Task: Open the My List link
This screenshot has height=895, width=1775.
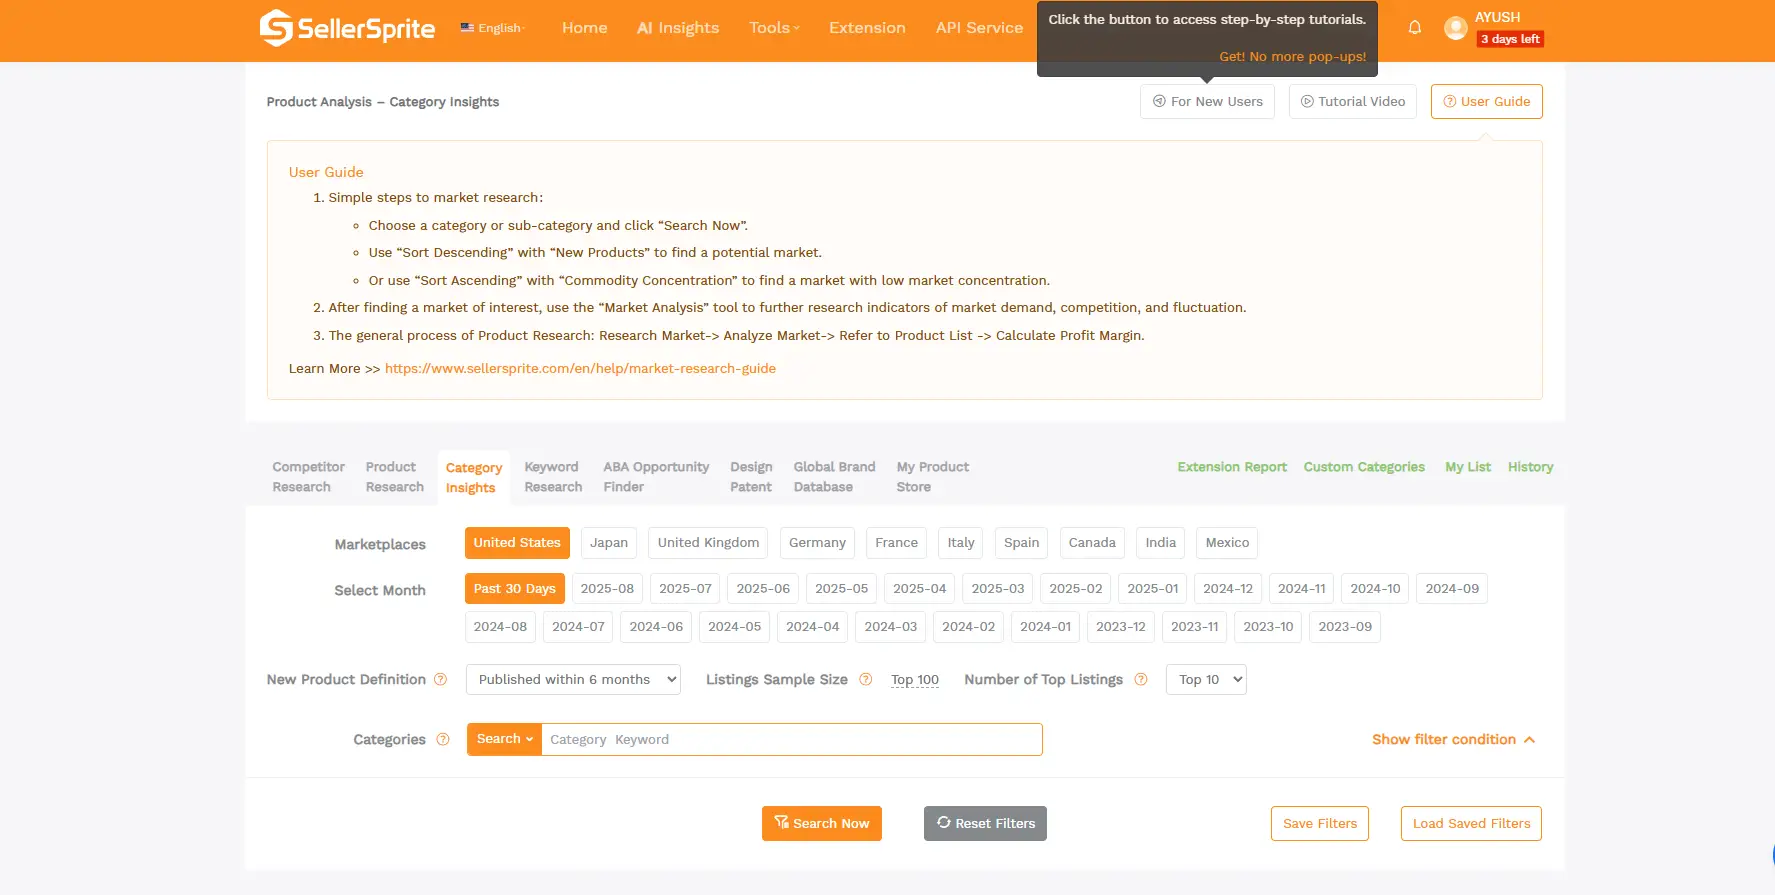Action: (1468, 467)
